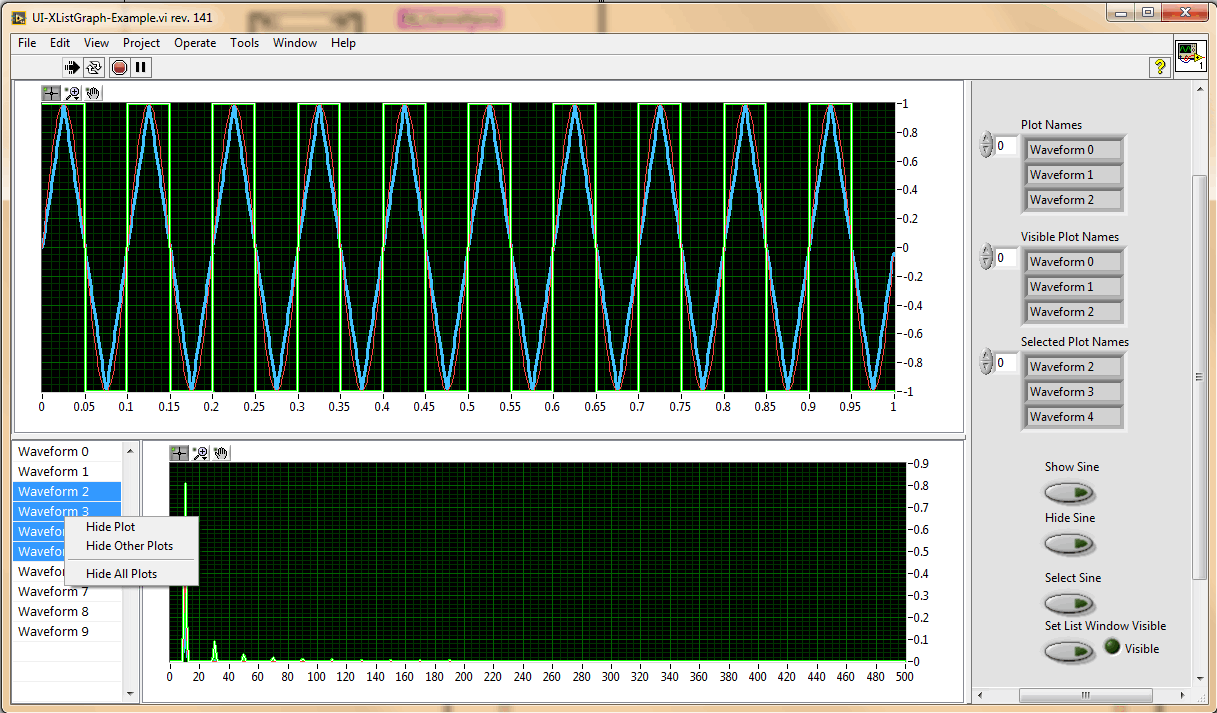Open the Edit menu
The width and height of the screenshot is (1217, 713).
click(60, 43)
